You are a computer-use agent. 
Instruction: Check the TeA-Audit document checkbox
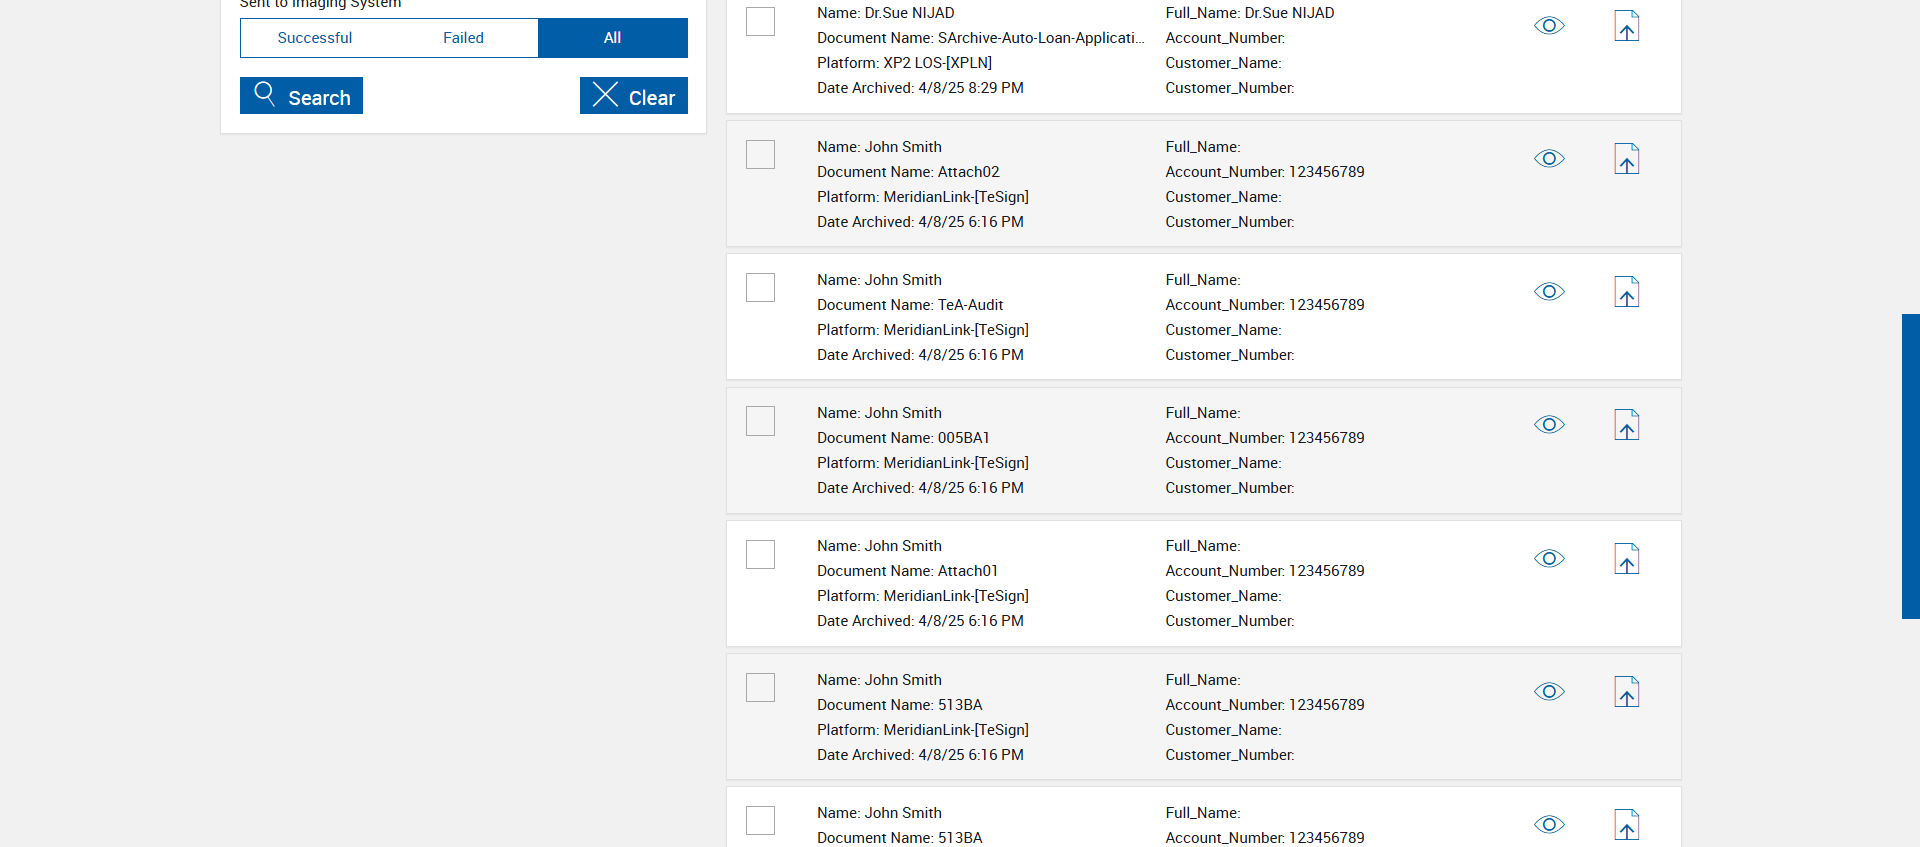click(760, 288)
